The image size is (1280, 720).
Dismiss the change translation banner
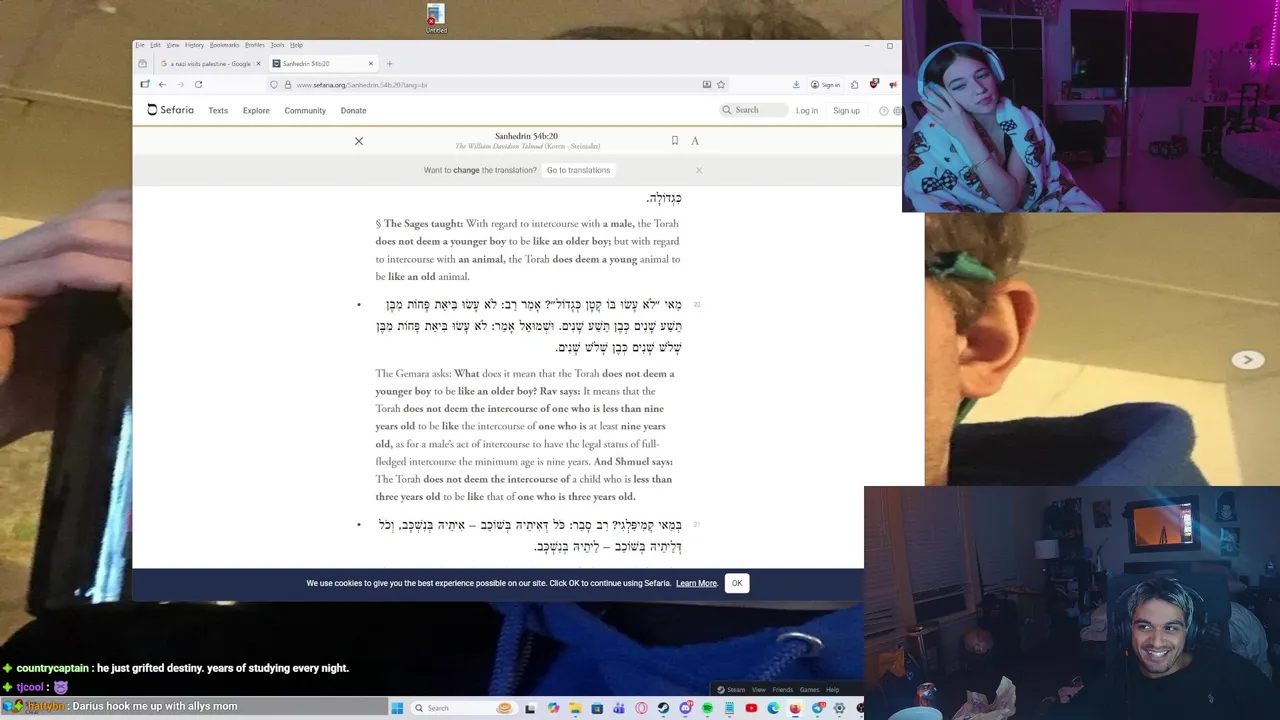pos(699,170)
